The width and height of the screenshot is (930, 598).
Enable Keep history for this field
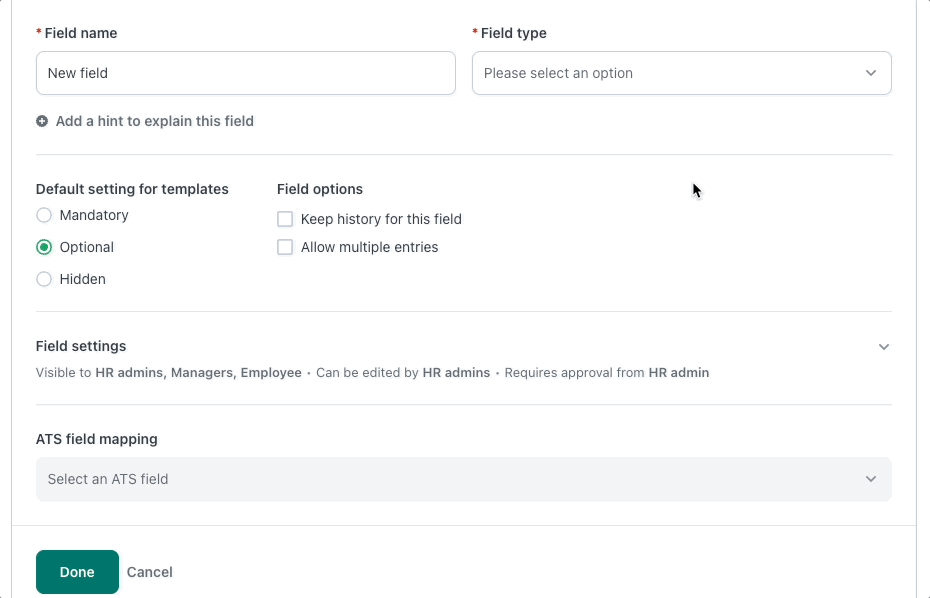tap(285, 219)
